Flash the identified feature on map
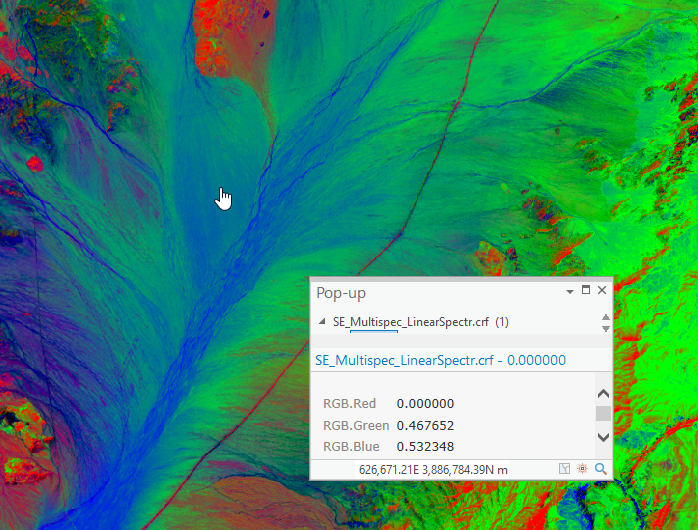The width and height of the screenshot is (698, 530). 582,469
